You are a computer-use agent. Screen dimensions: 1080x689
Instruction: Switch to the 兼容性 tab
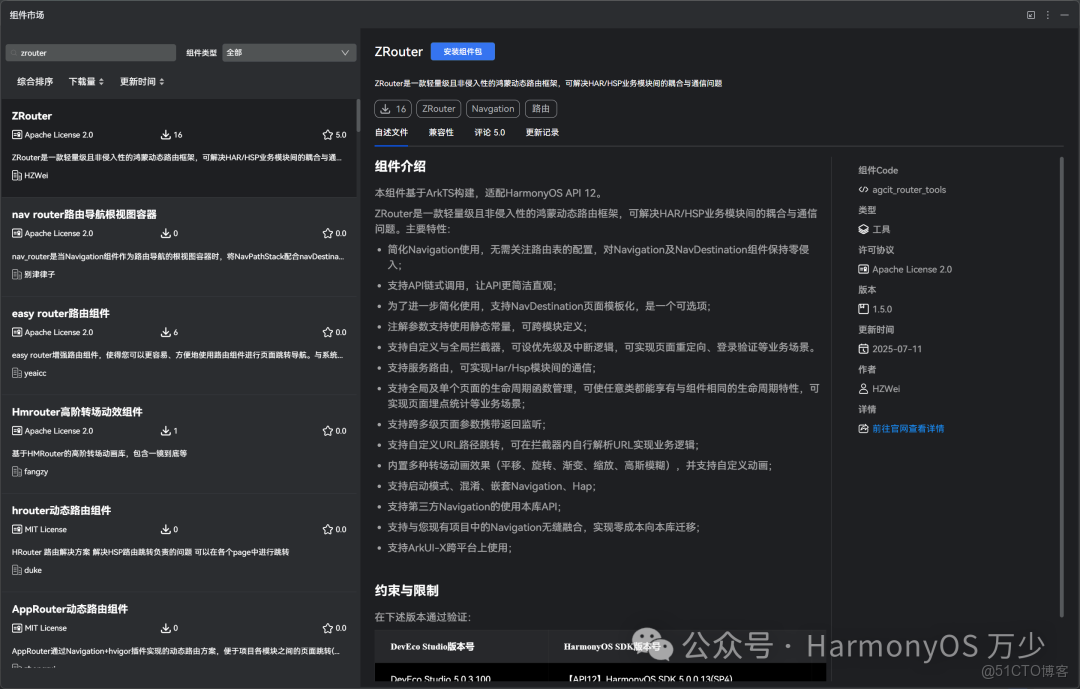[x=441, y=131]
